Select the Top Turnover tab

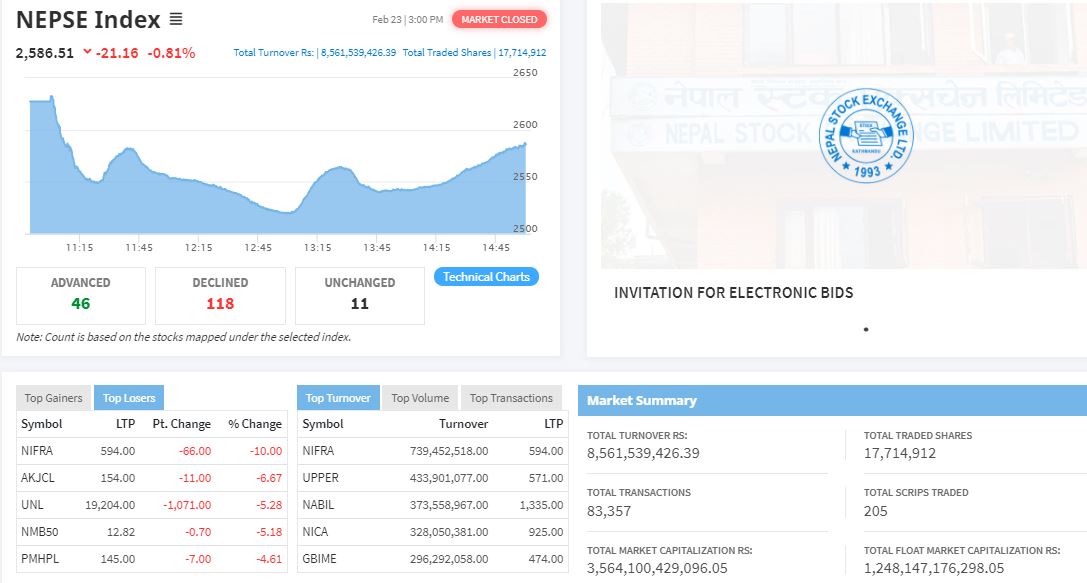click(338, 398)
